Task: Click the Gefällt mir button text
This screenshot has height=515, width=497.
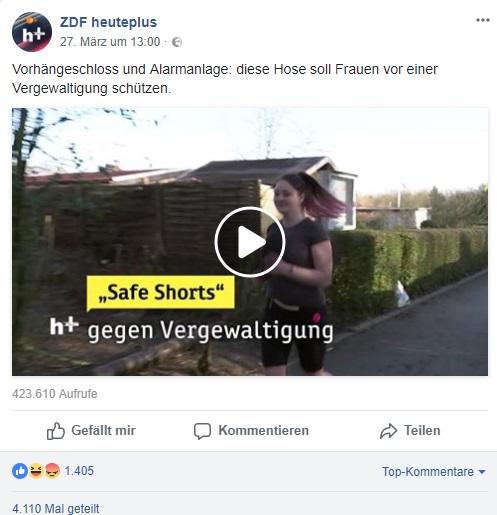Action: click(103, 430)
